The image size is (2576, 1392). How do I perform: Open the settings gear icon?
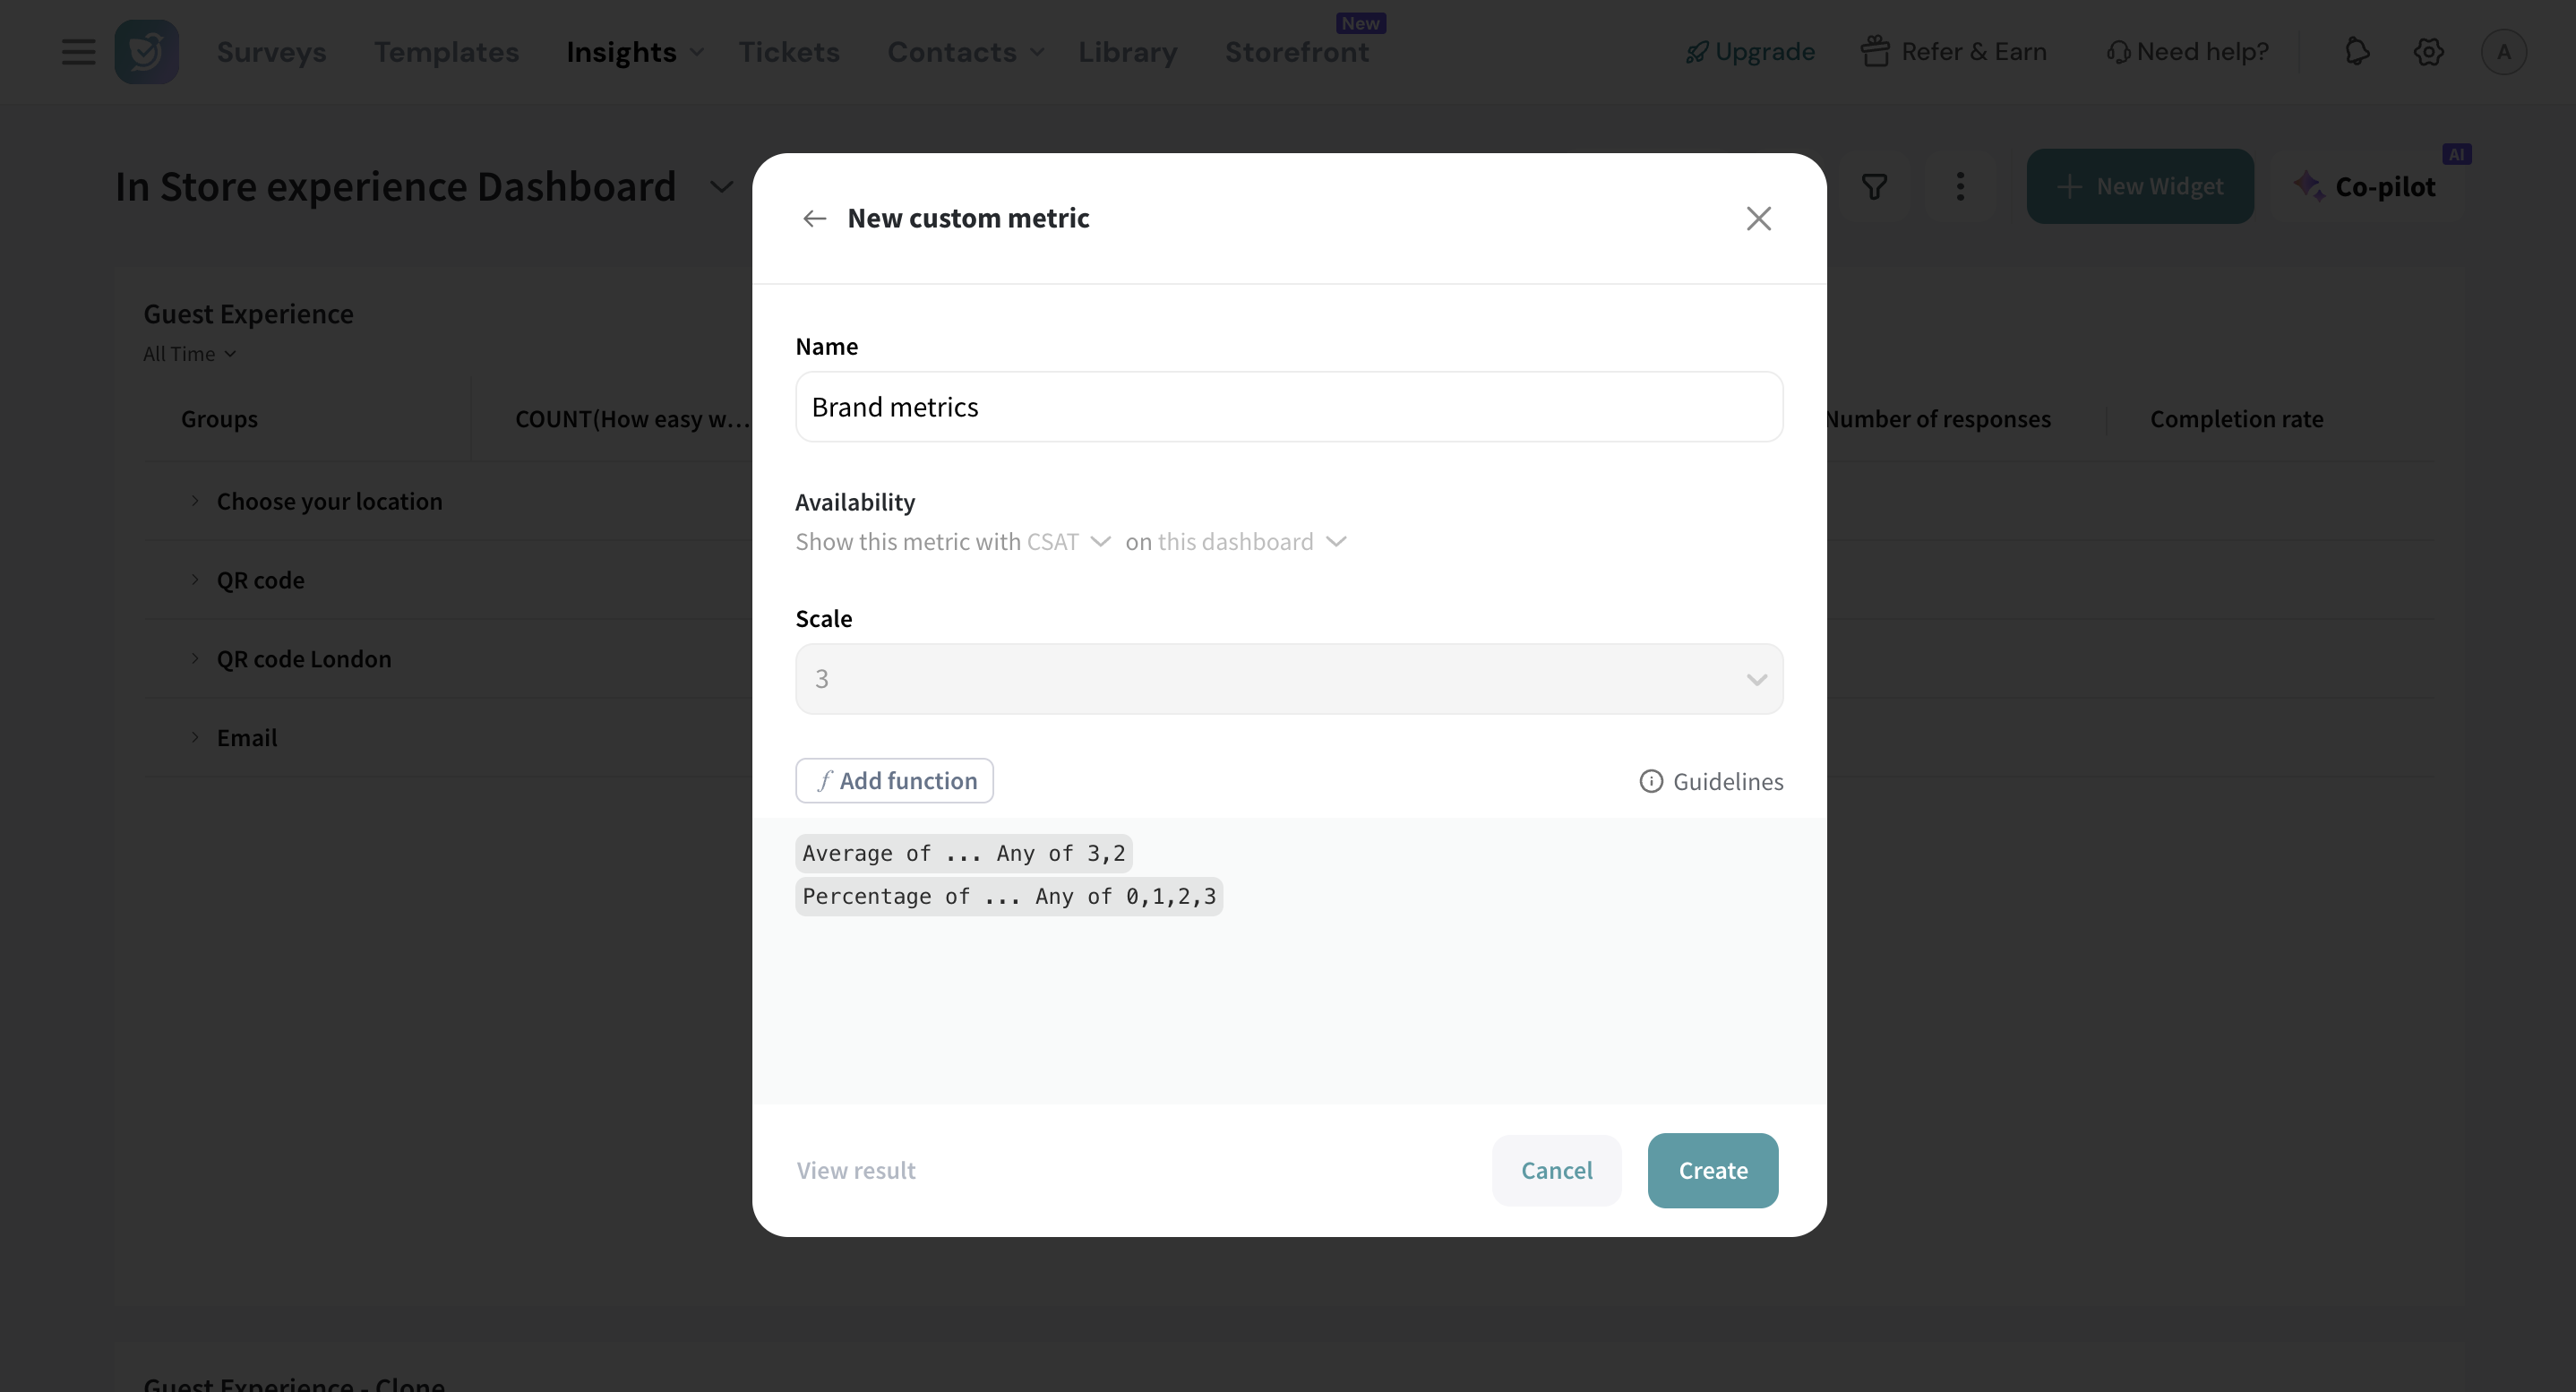click(x=2428, y=52)
